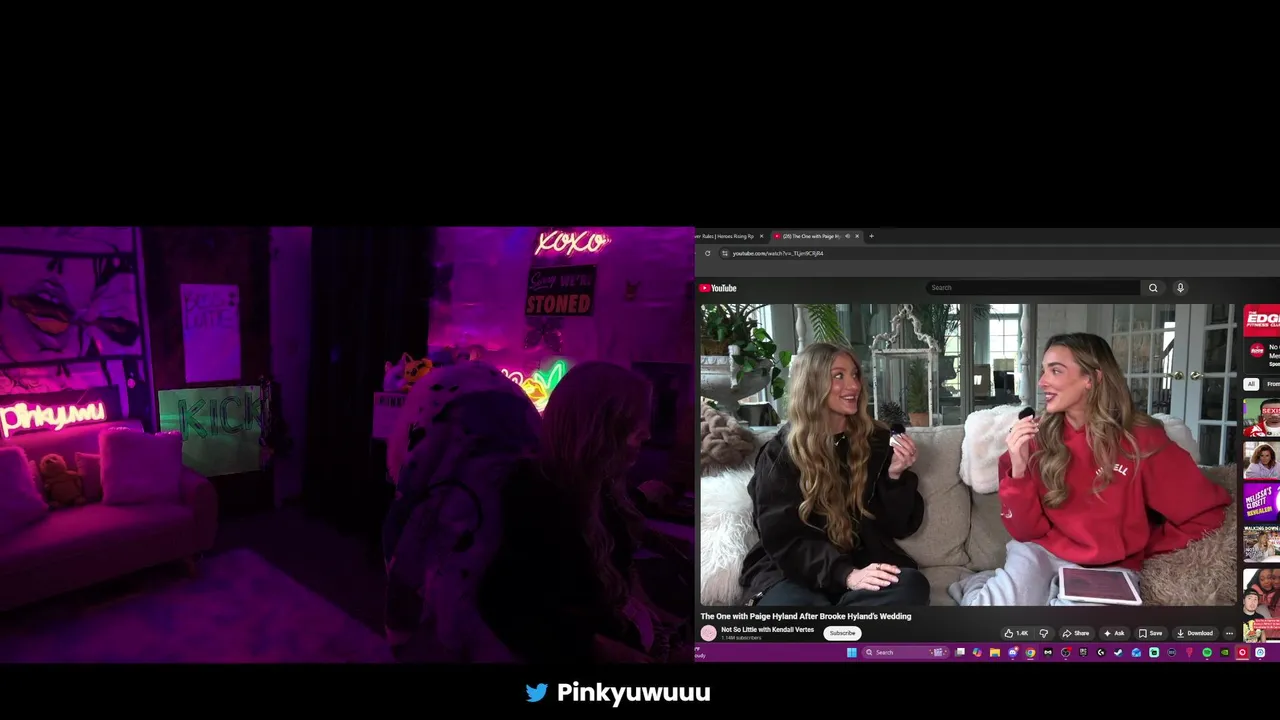Close the Heroes Rising Rp tab
Screen dimensions: 1280x720
point(761,236)
